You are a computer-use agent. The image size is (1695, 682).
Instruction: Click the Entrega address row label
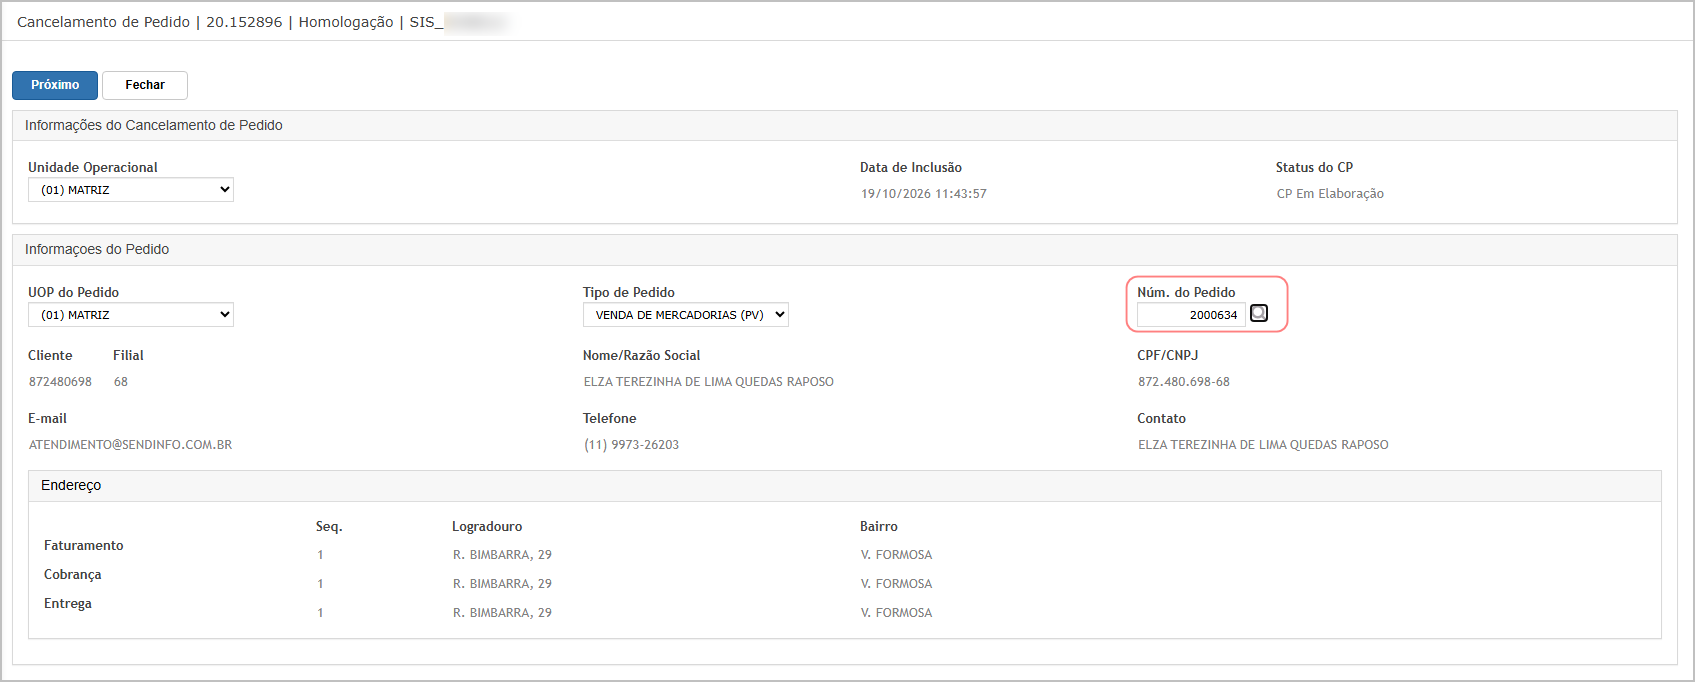pos(68,604)
